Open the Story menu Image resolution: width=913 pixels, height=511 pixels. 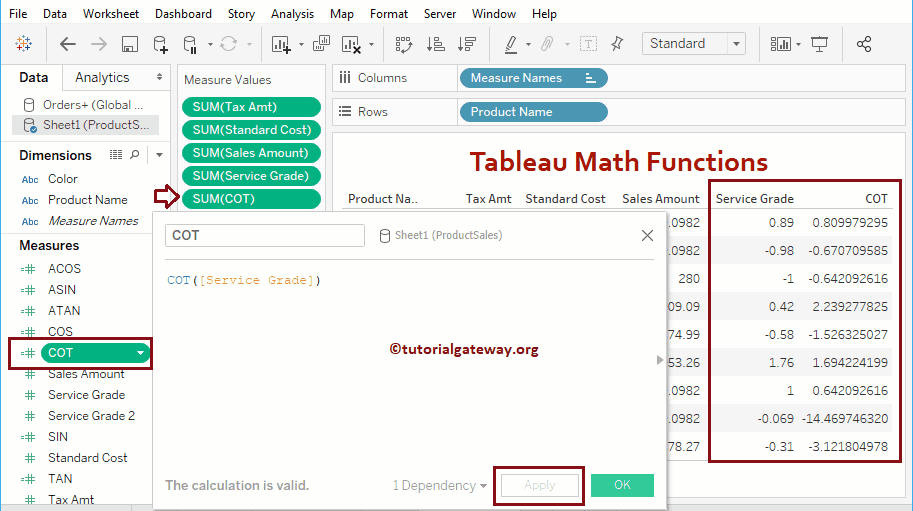pos(241,13)
